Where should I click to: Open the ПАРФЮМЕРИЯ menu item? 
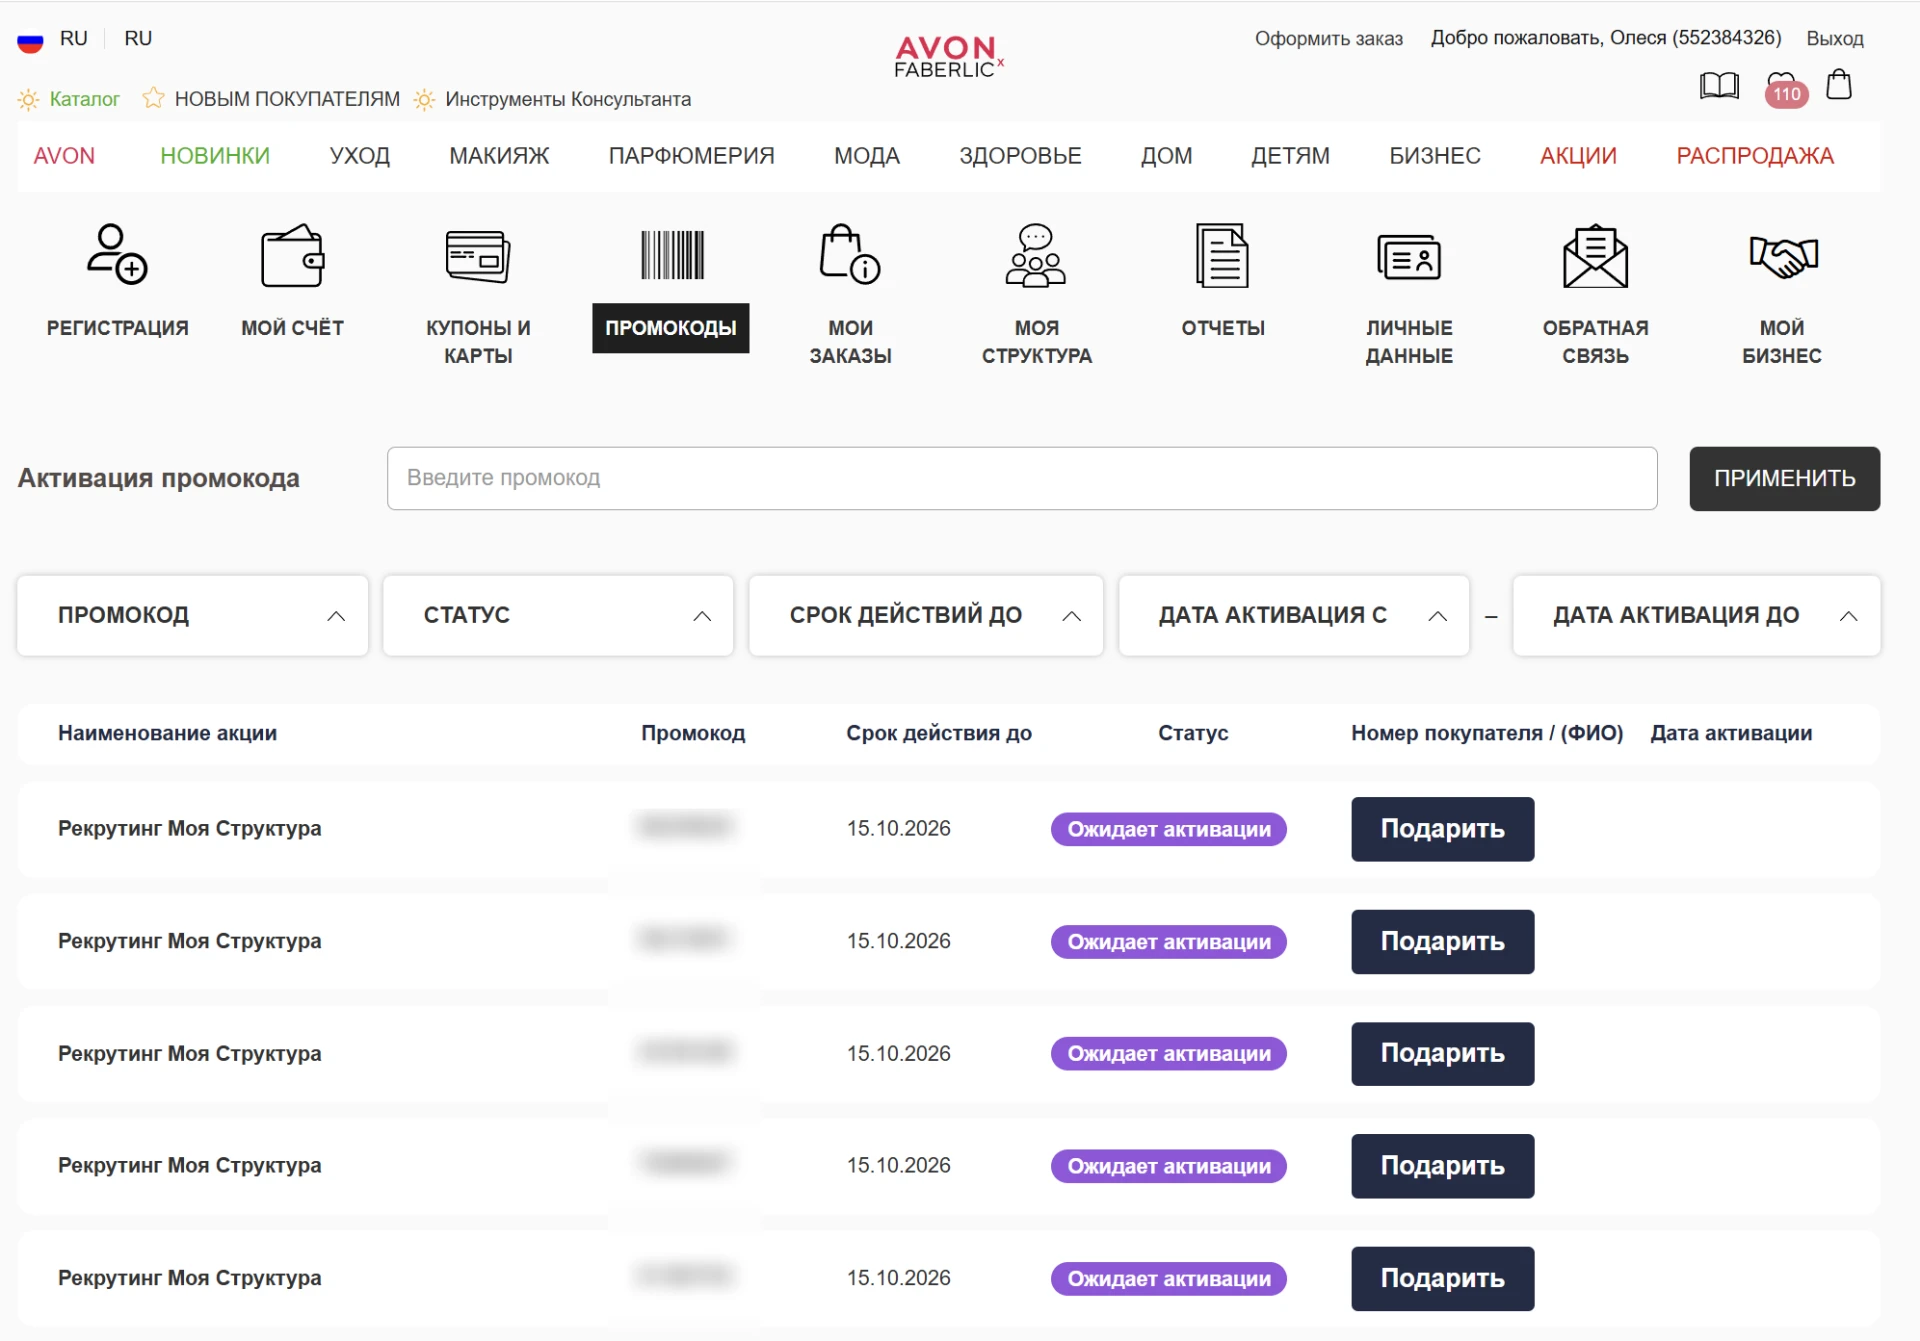pos(692,156)
